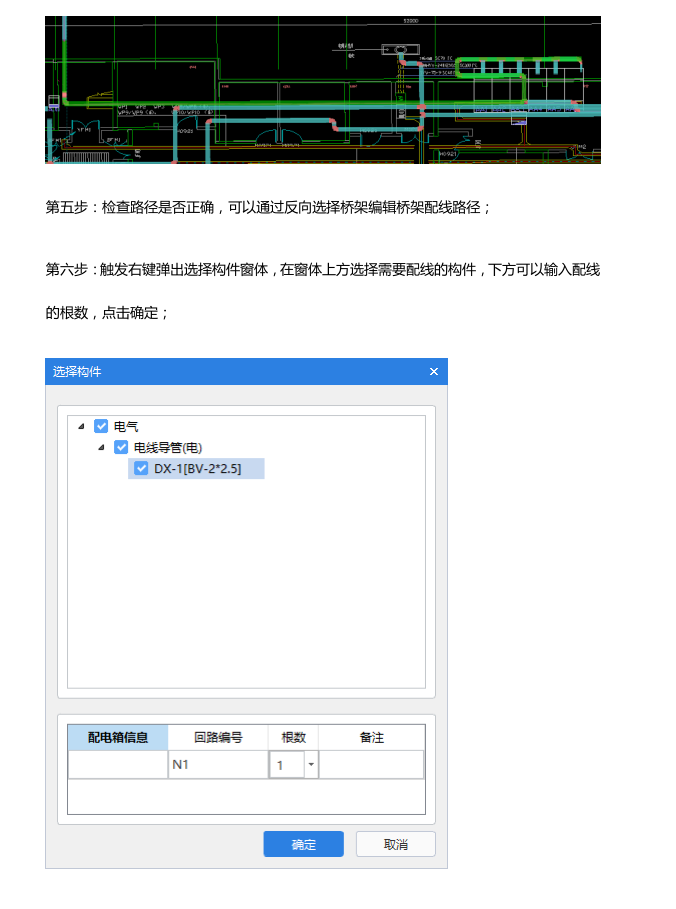Uncheck the DX-1[BV-2*2.5] checkbox
Viewport: 676px width, 909px height.
[x=141, y=468]
